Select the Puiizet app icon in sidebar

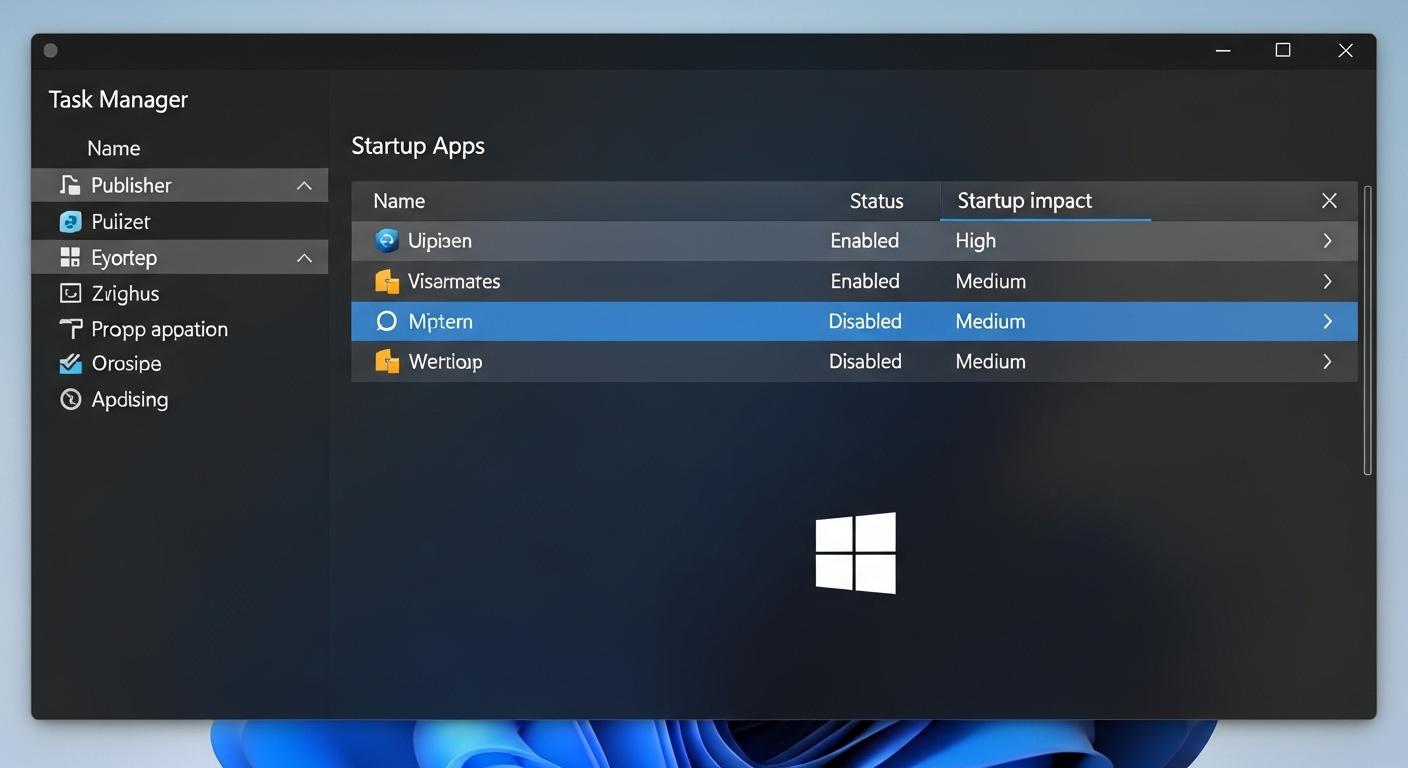[x=69, y=221]
